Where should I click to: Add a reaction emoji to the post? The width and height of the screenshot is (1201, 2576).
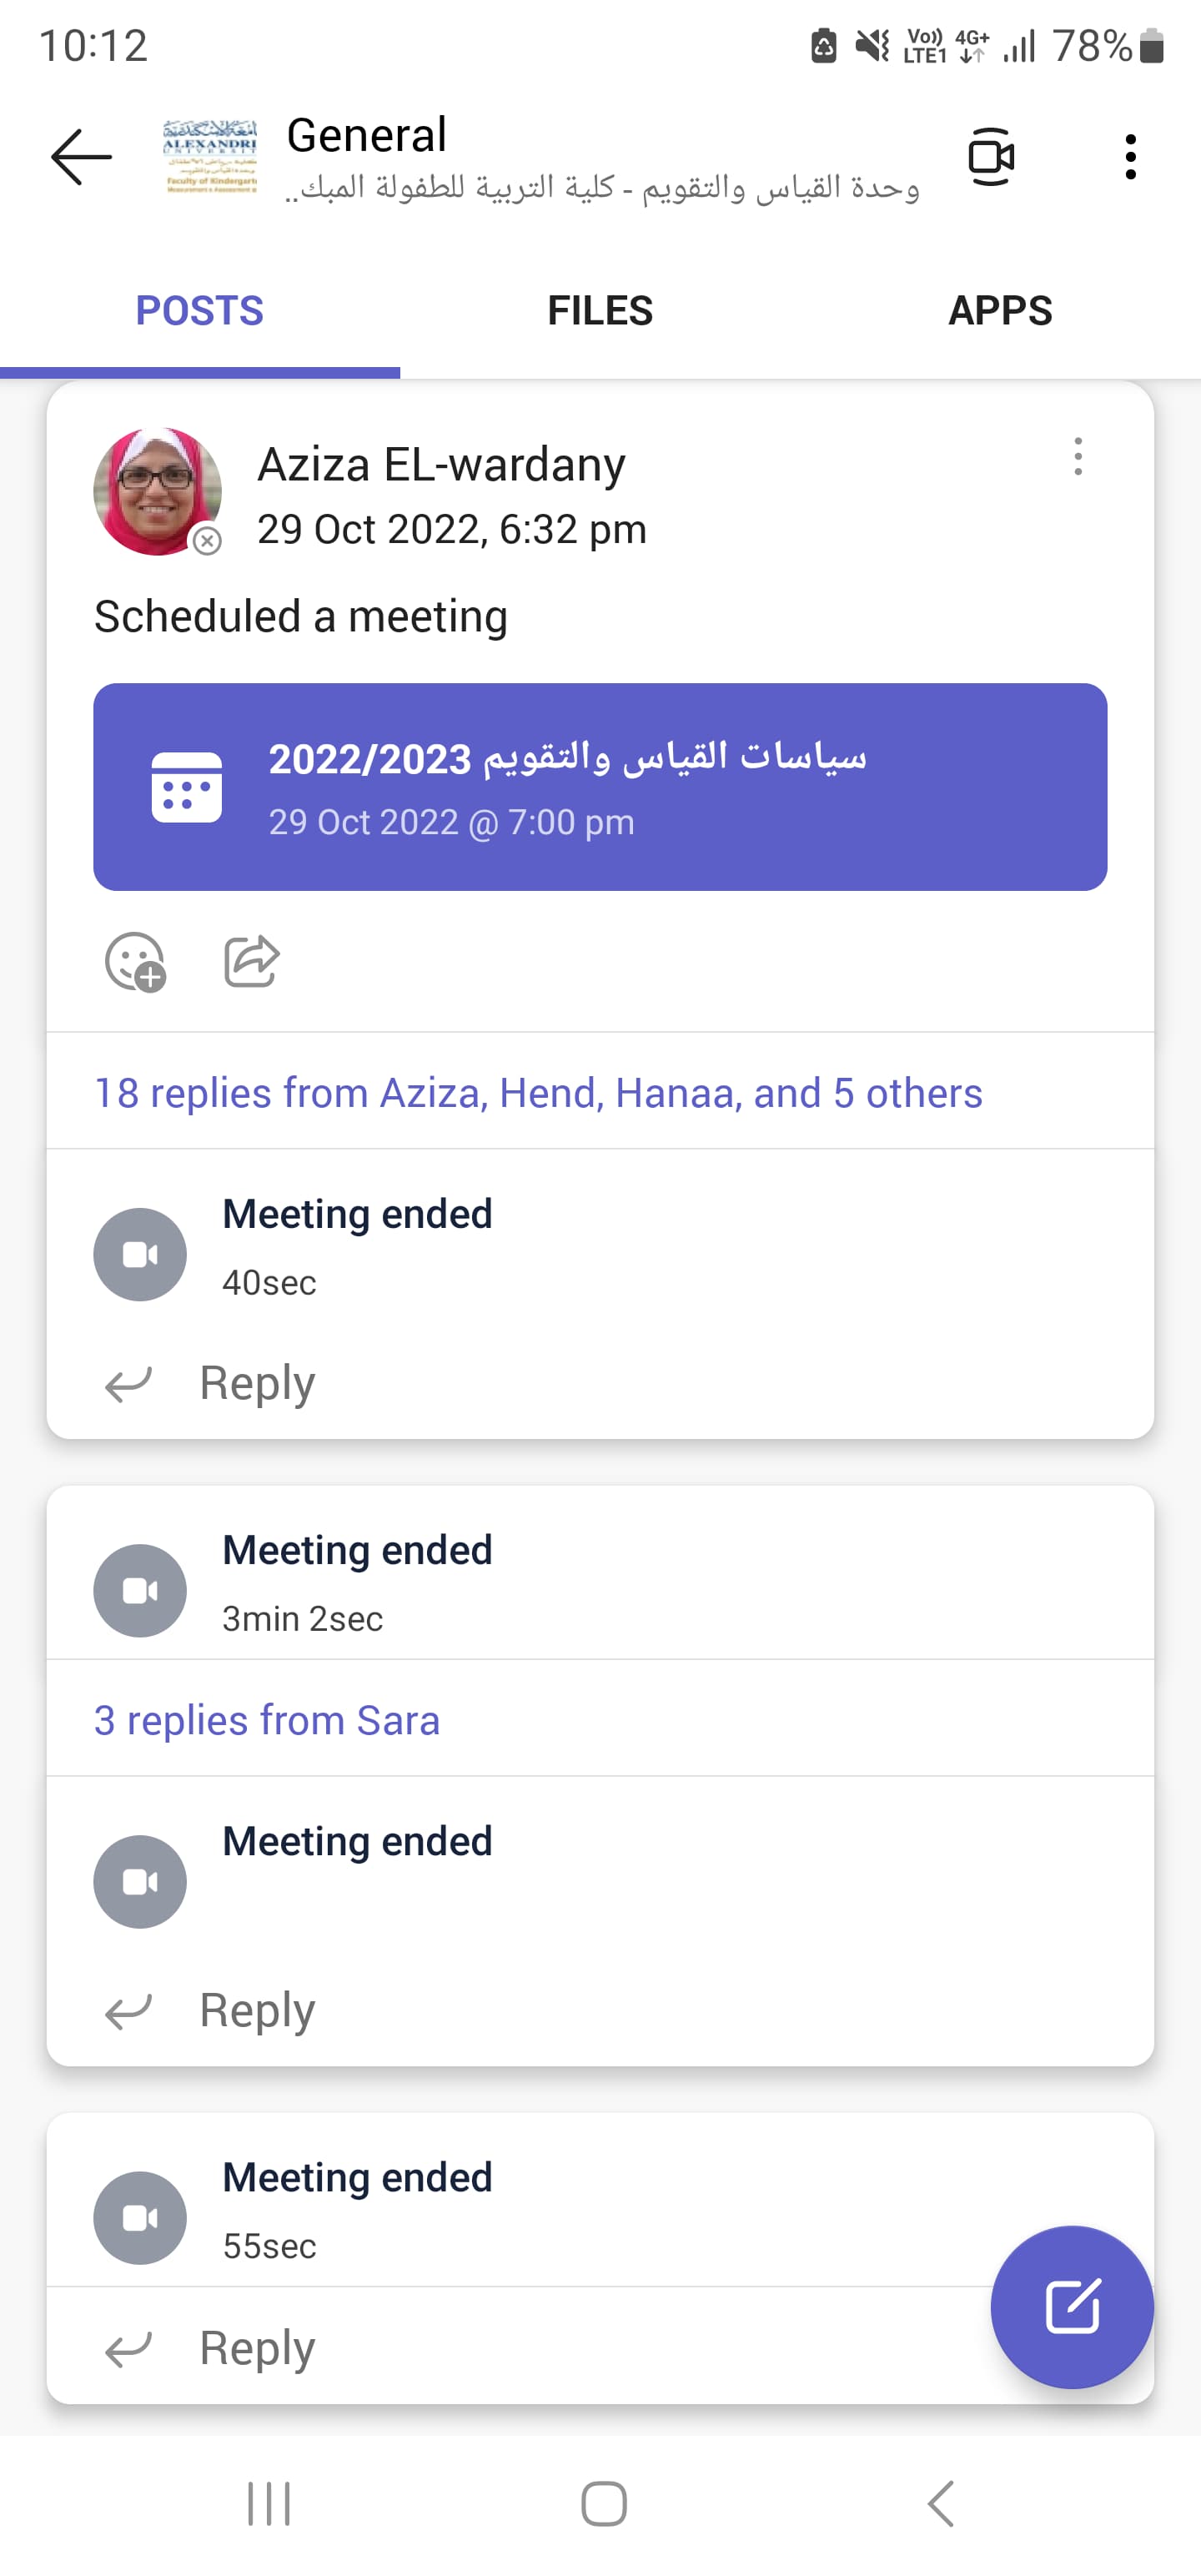pos(135,962)
